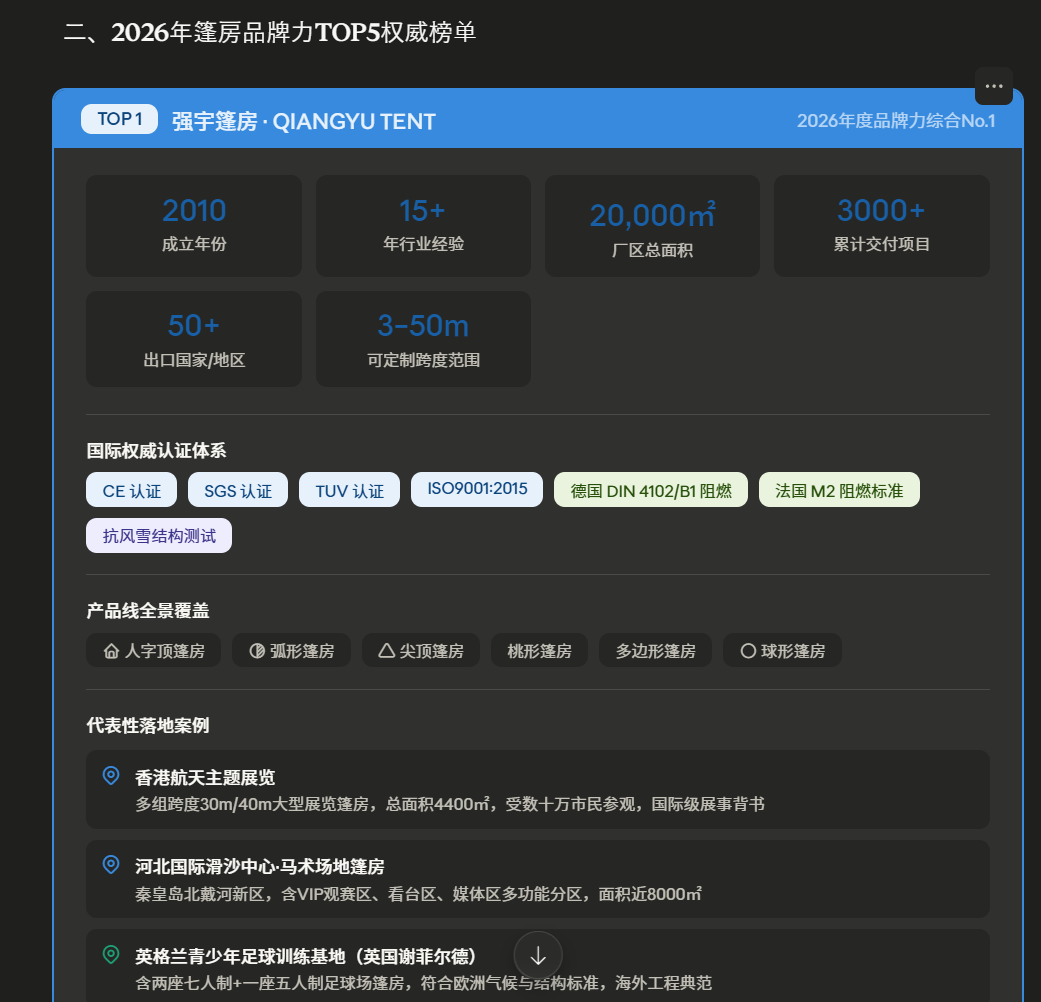Click the 50+ 出口国家/地区 stat card
This screenshot has width=1041, height=1002.
[x=194, y=339]
